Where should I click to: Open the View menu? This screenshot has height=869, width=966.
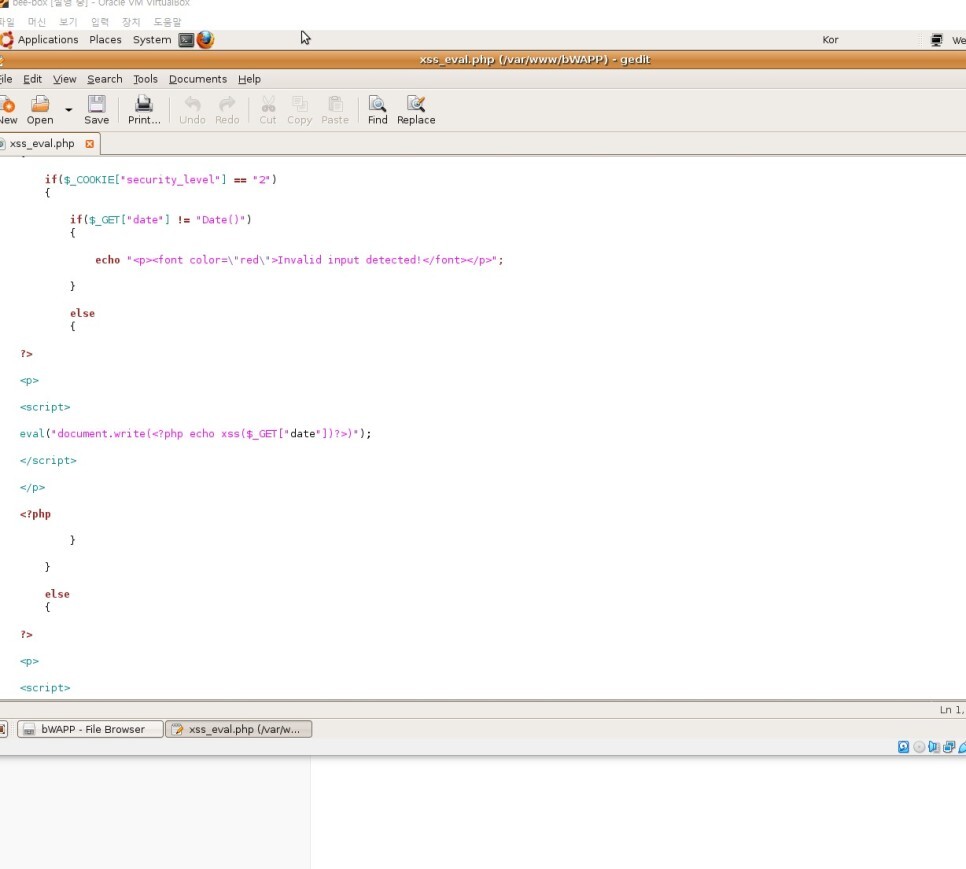pyautogui.click(x=65, y=79)
